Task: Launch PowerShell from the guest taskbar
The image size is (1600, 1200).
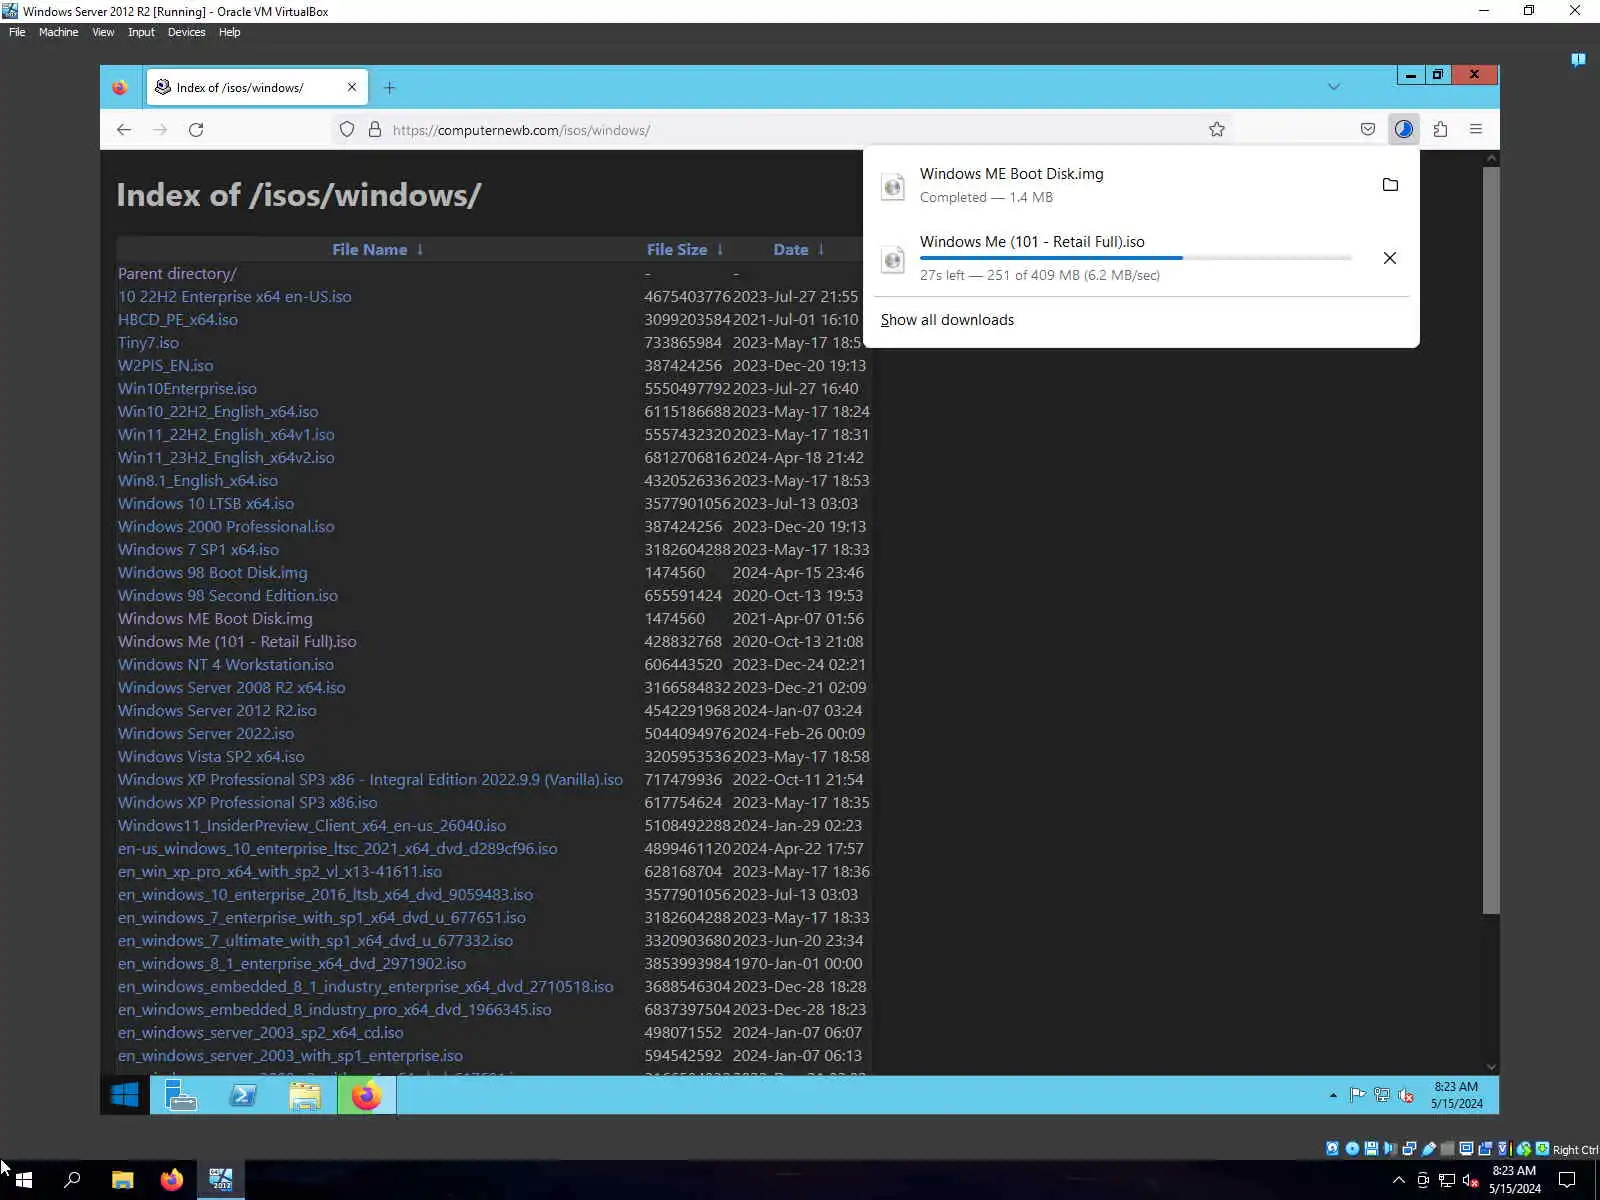Action: coord(243,1096)
